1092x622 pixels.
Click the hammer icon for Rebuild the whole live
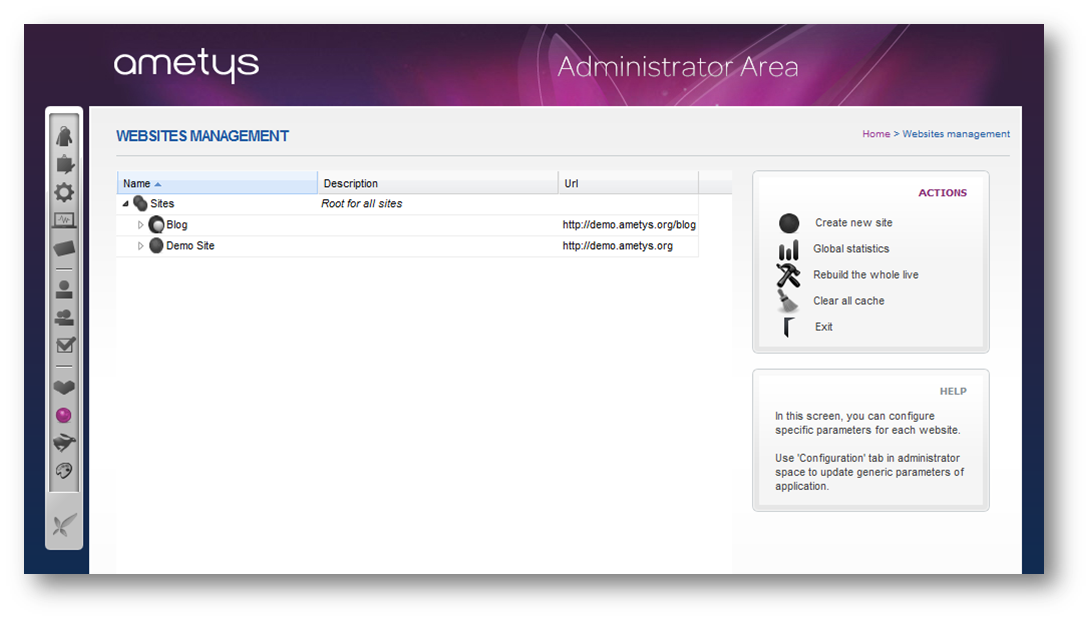click(x=789, y=274)
